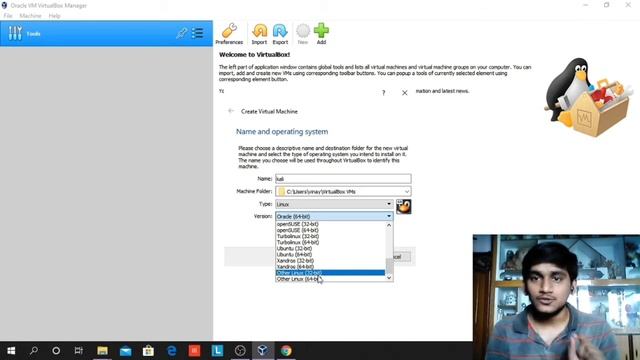
Task: Open Task View on taskbar
Action: (79, 351)
